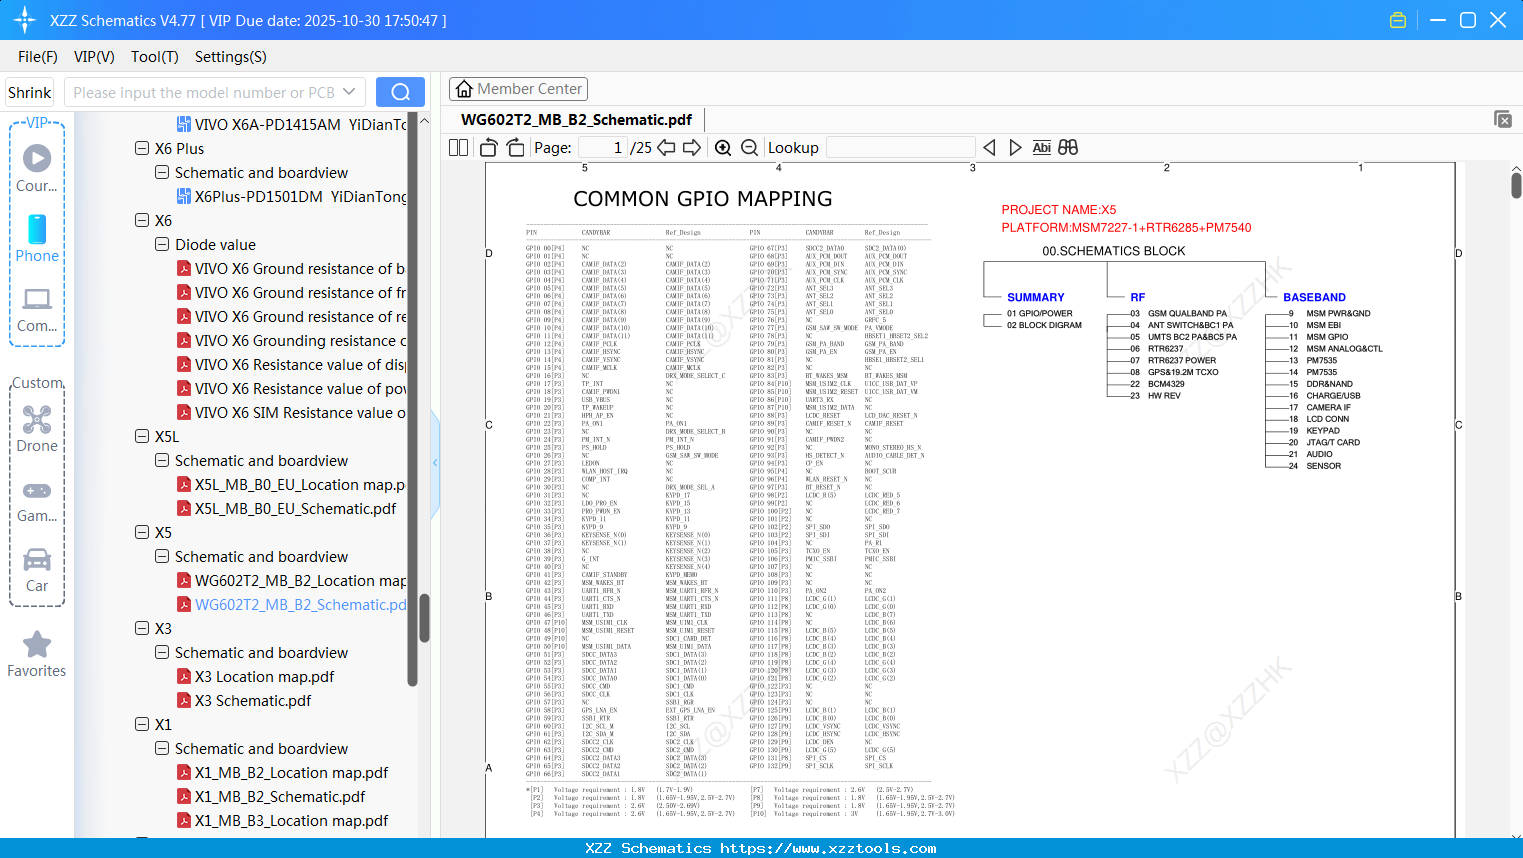Open the Drone schematics category
The height and width of the screenshot is (858, 1523).
pos(36,423)
